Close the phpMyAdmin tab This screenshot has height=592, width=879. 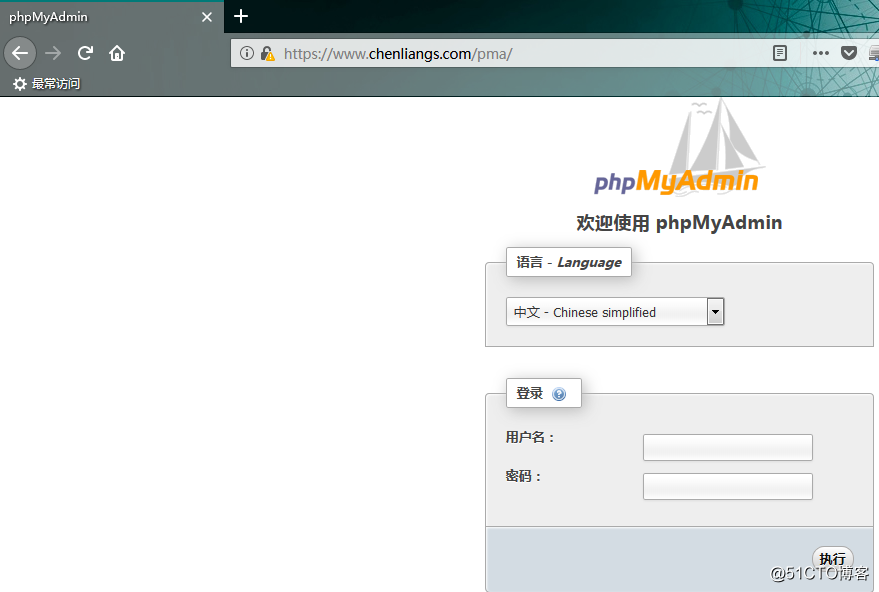(207, 17)
